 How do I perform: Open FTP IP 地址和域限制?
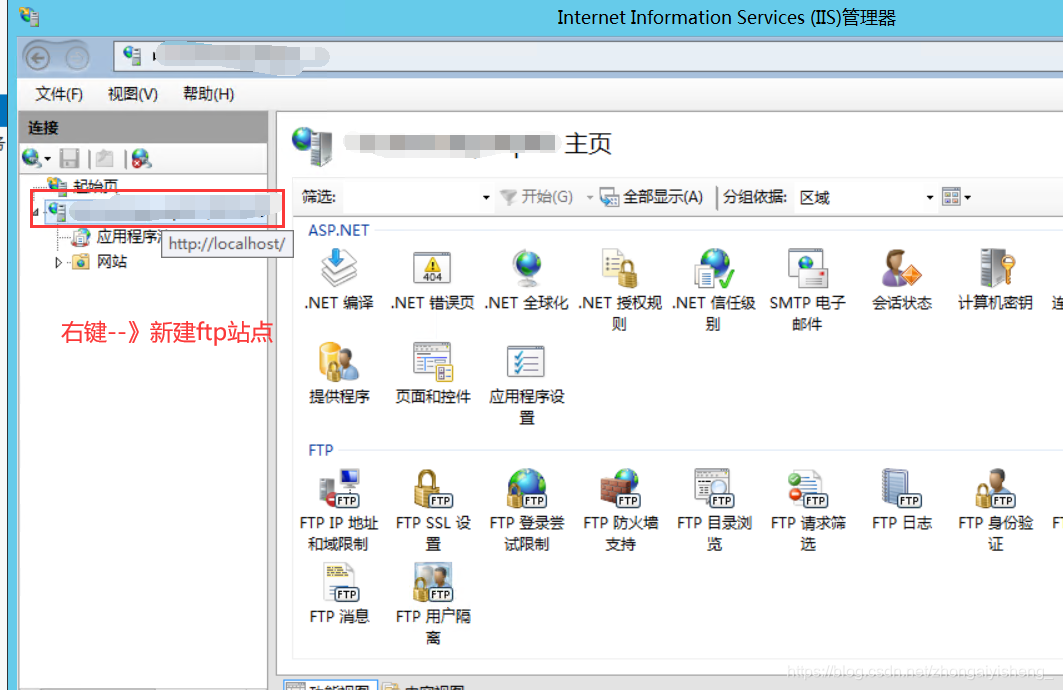(x=339, y=510)
